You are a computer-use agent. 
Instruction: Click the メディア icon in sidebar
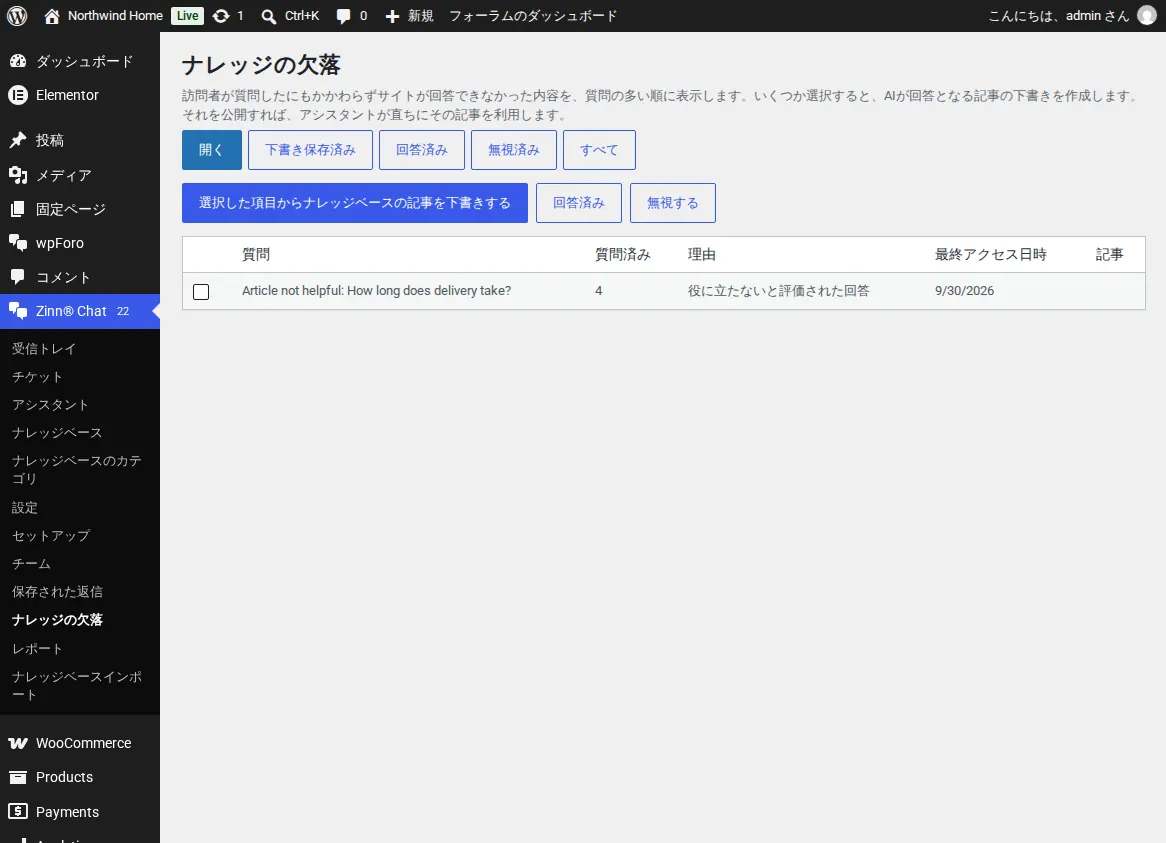point(18,175)
